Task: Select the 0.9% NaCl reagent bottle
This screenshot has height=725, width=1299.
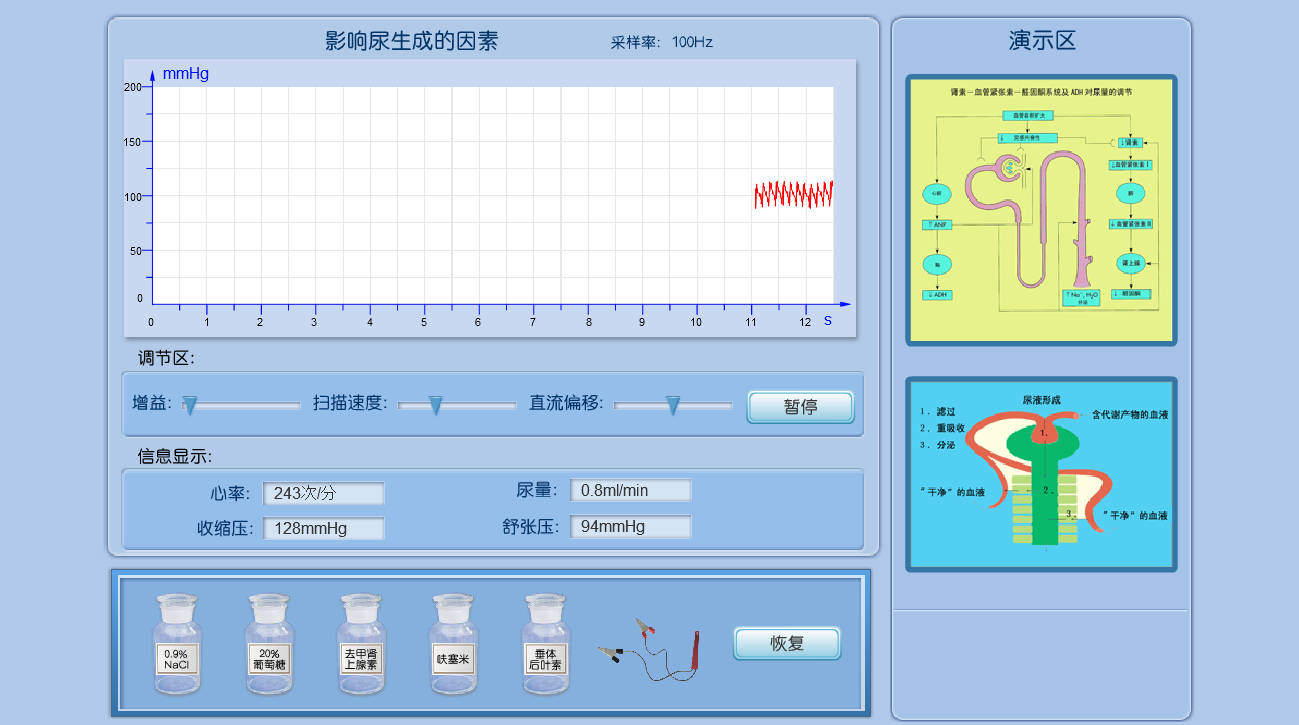Action: tap(177, 645)
